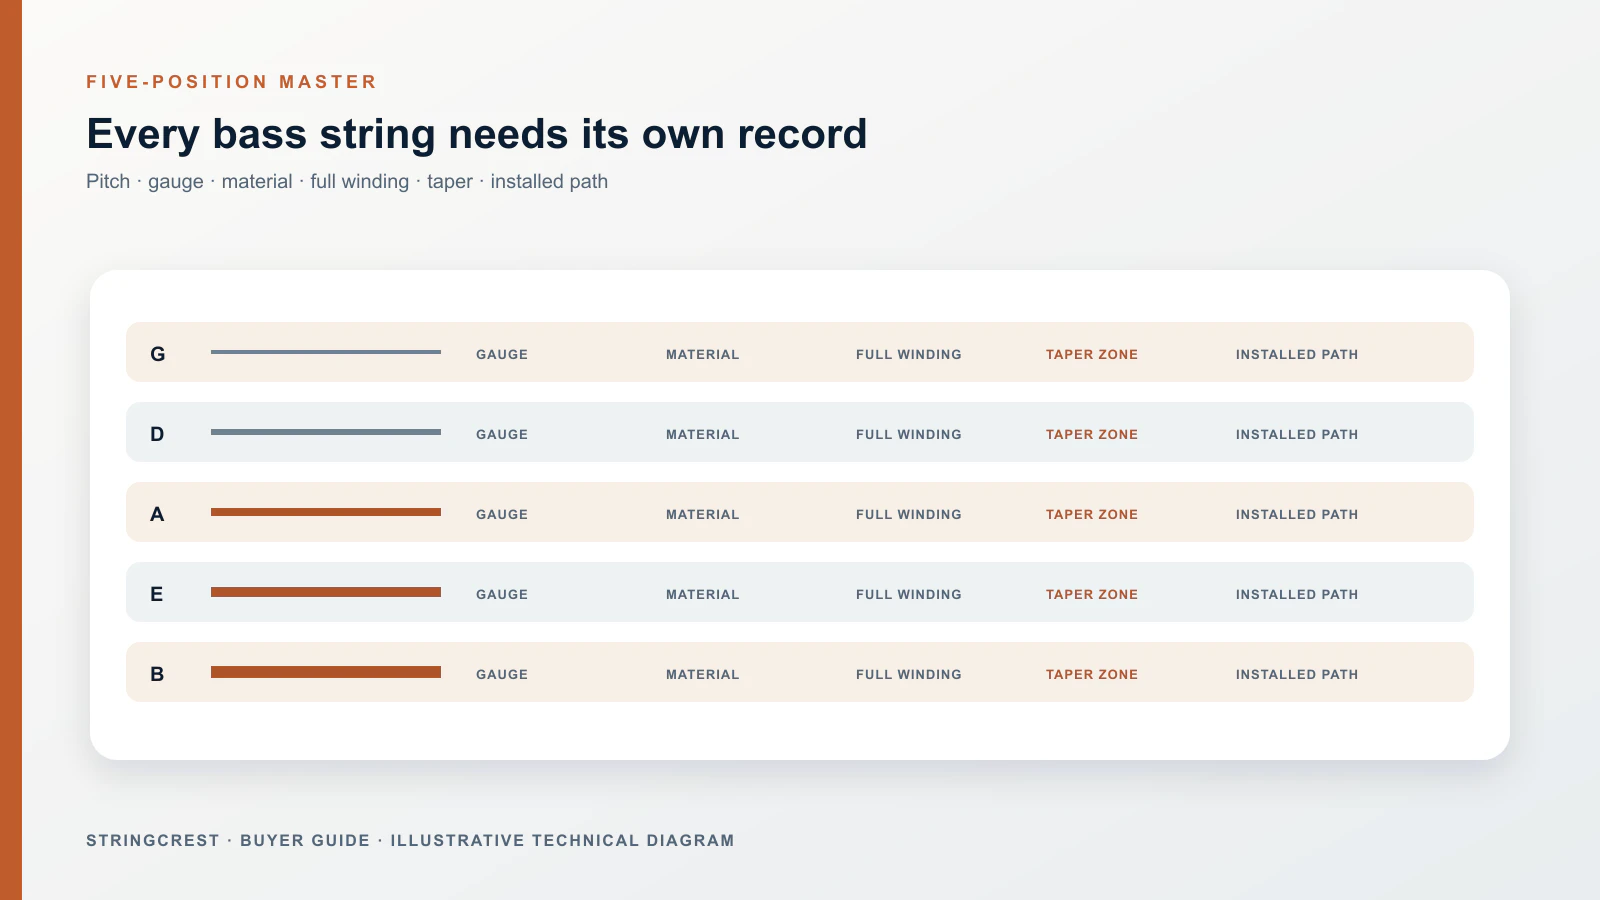Click the orange E string bar
This screenshot has width=1600, height=900.
click(326, 592)
